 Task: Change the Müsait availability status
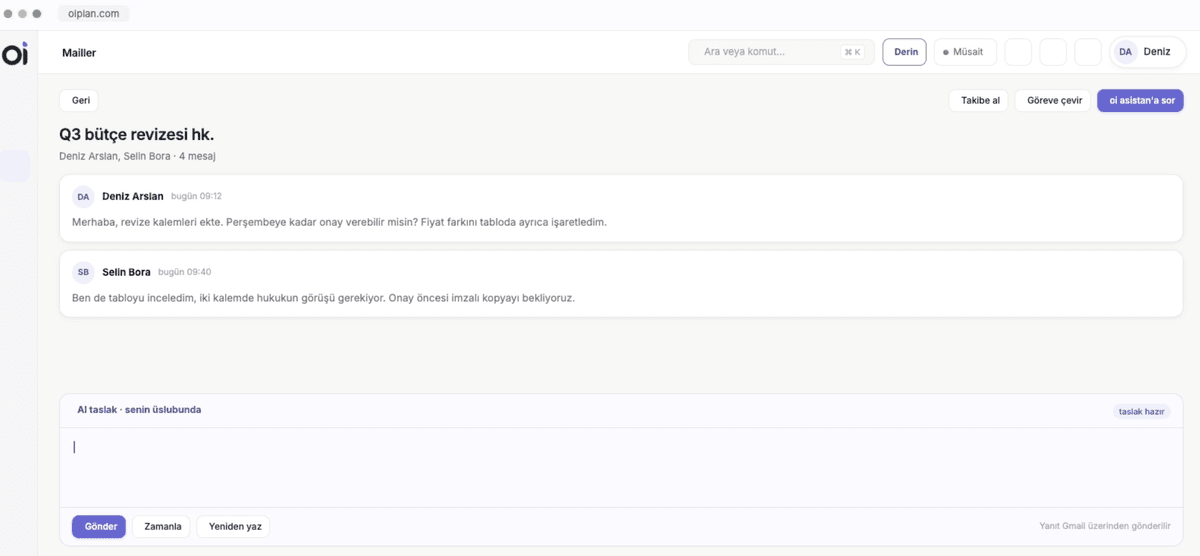point(965,52)
